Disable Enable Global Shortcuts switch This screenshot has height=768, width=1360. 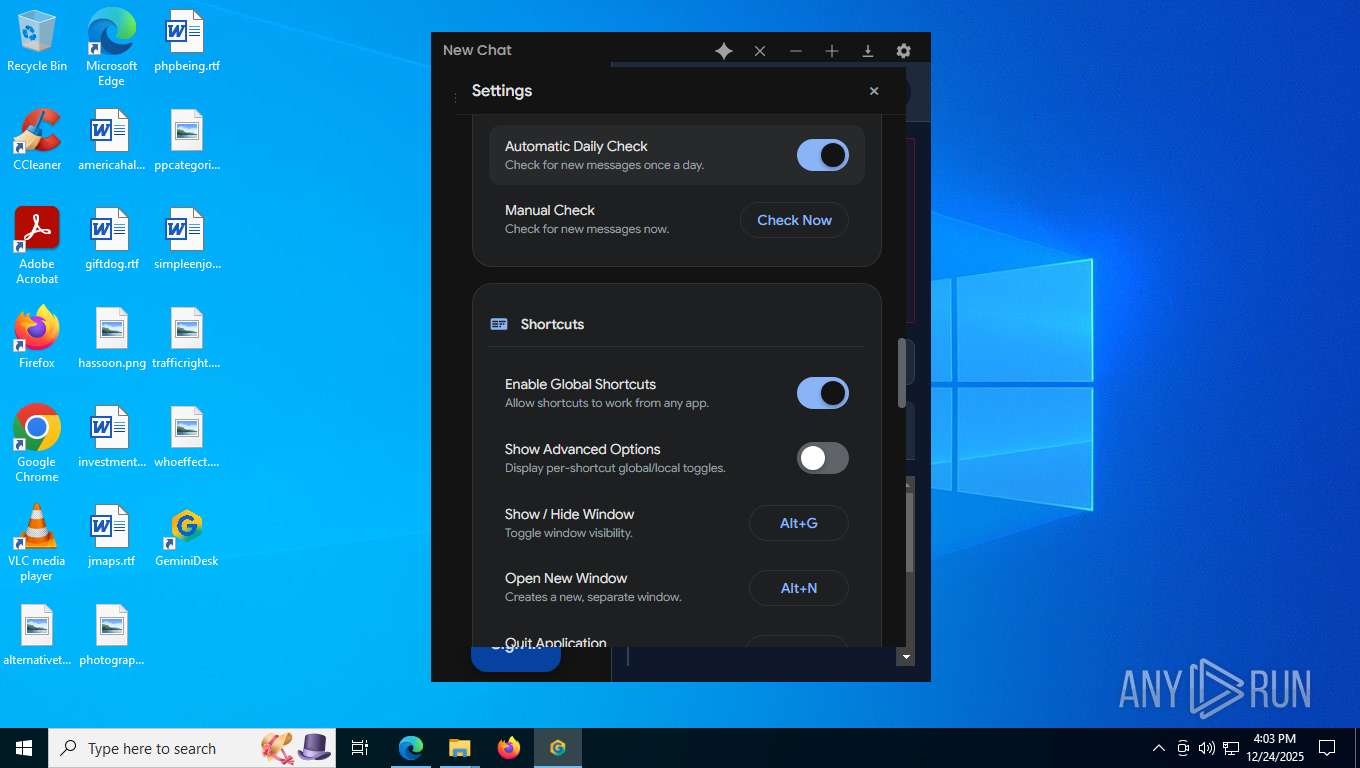[x=823, y=393]
